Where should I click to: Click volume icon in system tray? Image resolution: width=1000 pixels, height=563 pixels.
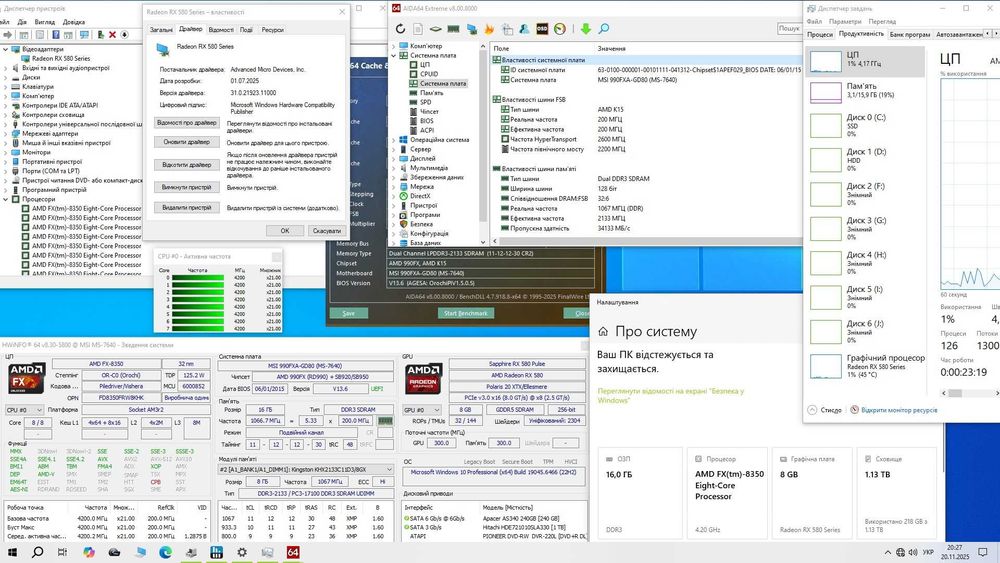(x=913, y=552)
